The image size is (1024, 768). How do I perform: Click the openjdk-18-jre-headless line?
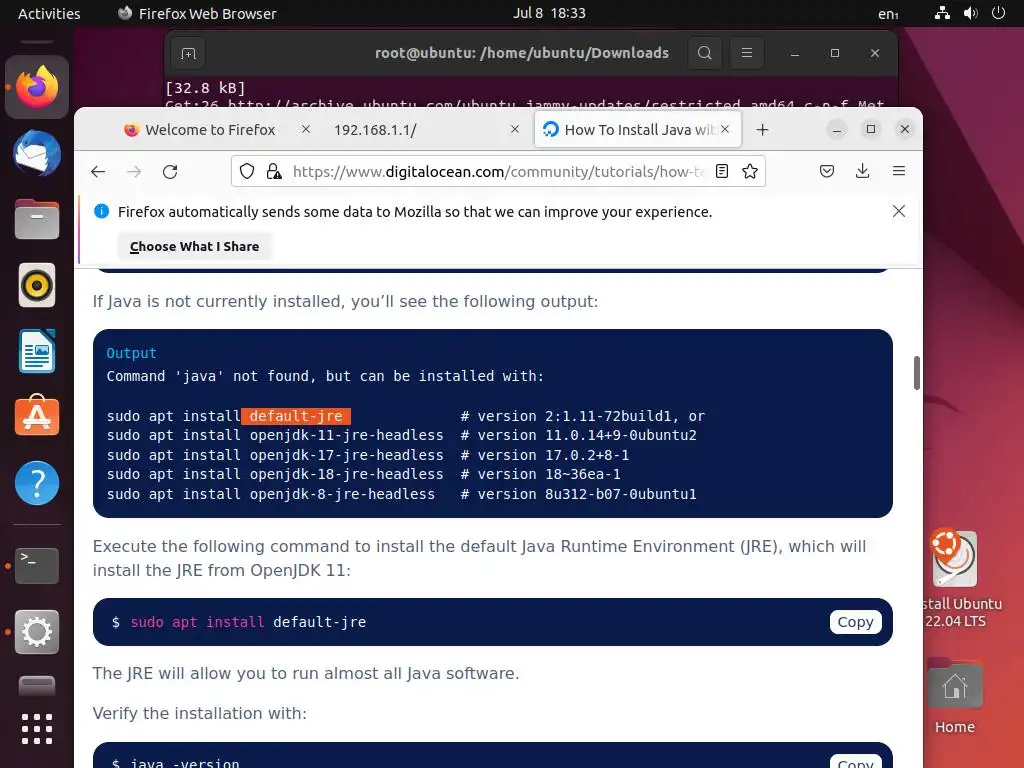364,474
